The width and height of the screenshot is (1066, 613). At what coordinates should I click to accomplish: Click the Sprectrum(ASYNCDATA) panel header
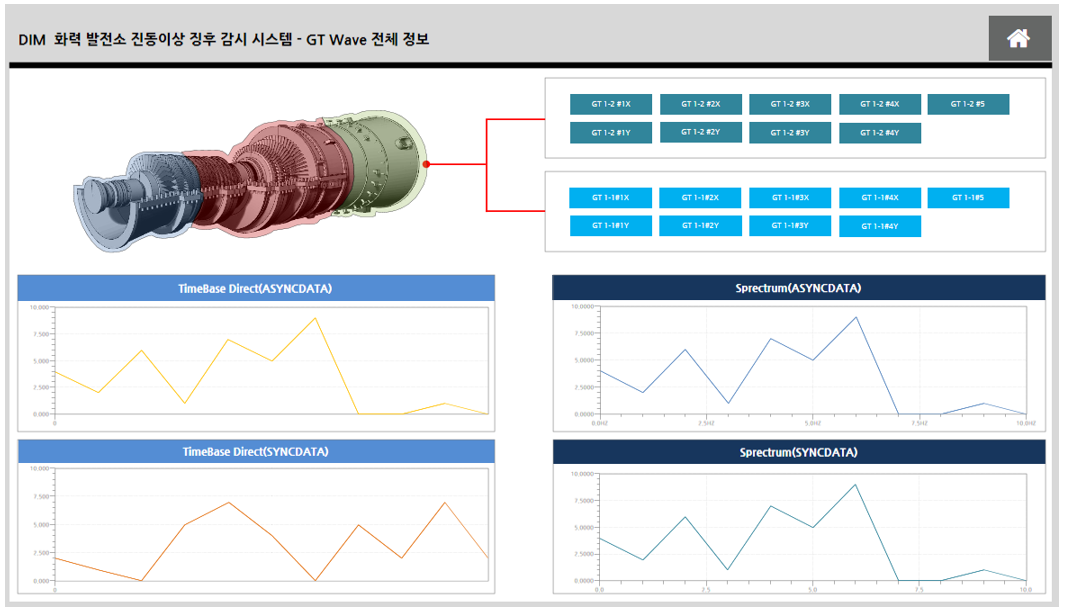click(798, 287)
